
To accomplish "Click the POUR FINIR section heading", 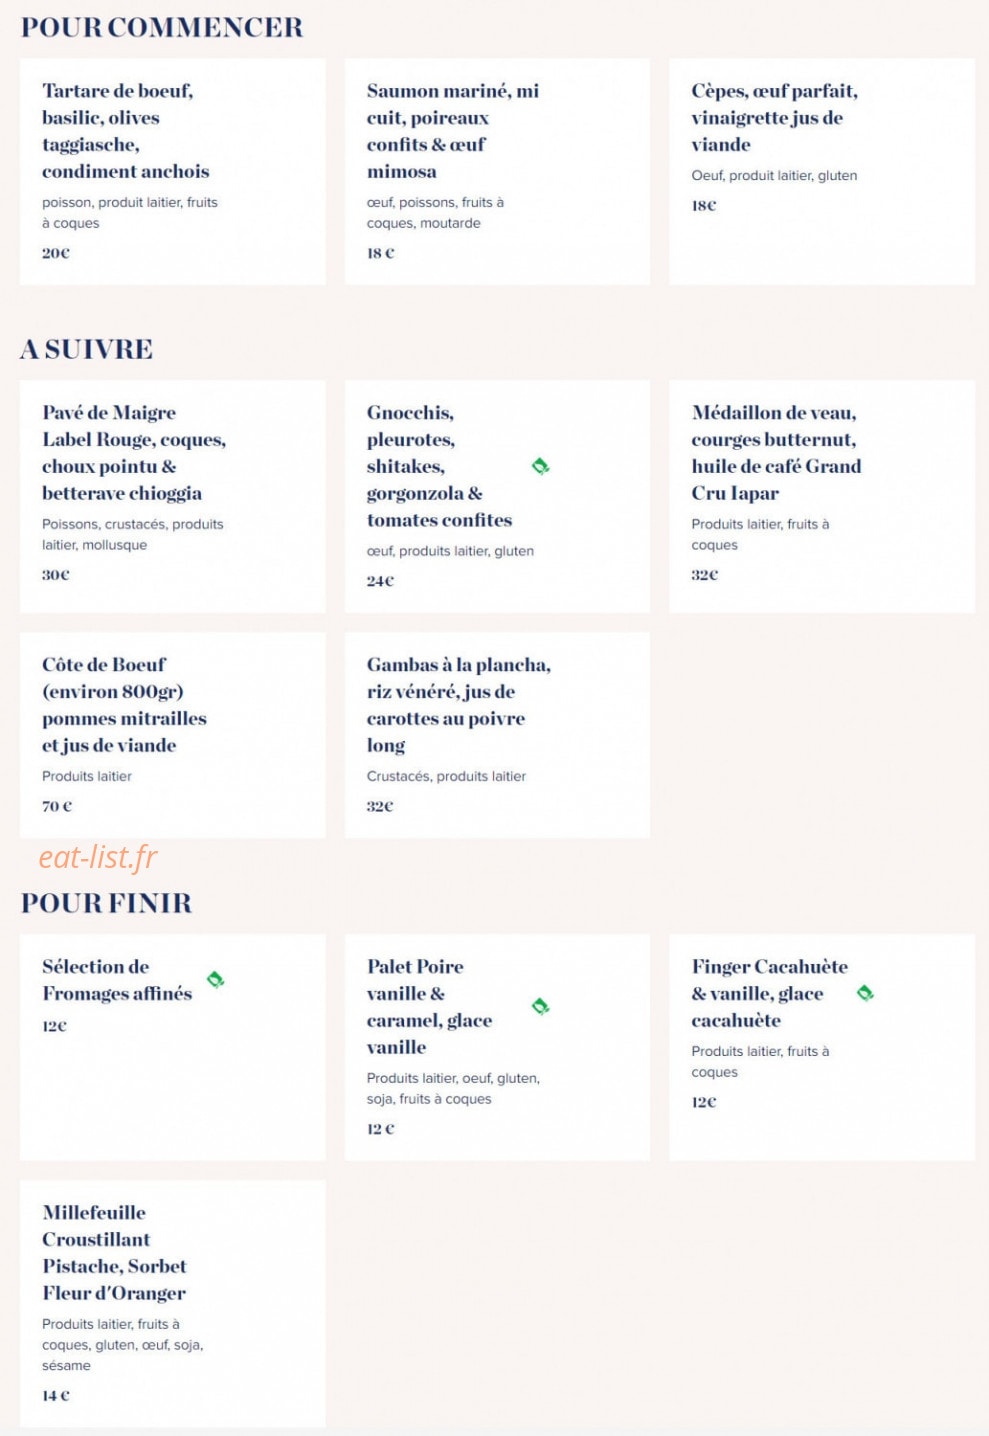I will click(106, 903).
